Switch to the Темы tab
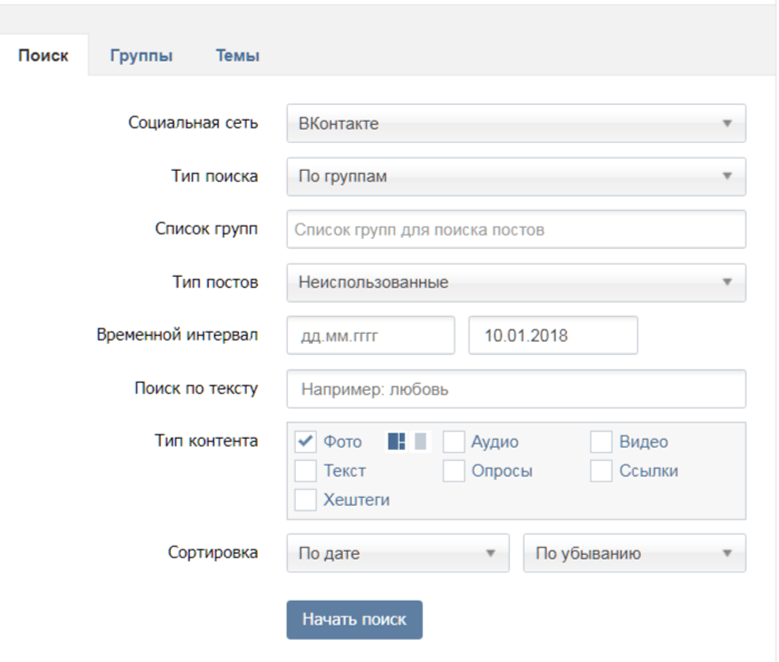The height and width of the screenshot is (662, 779). [237, 55]
